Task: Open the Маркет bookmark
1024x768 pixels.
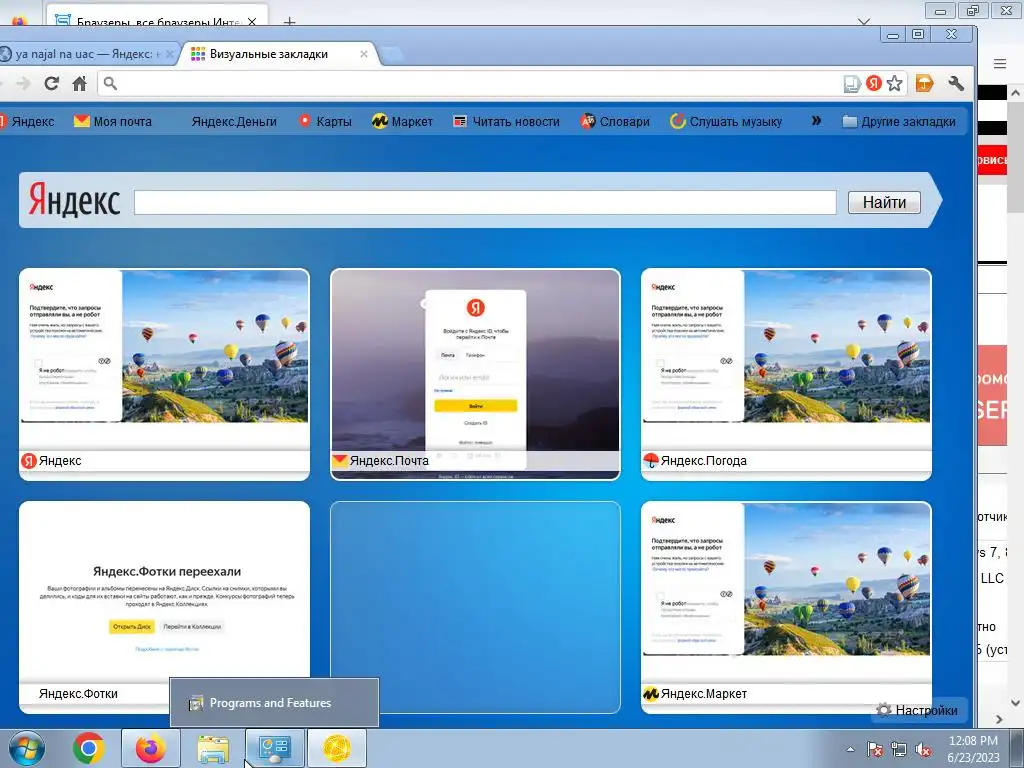Action: (x=402, y=121)
